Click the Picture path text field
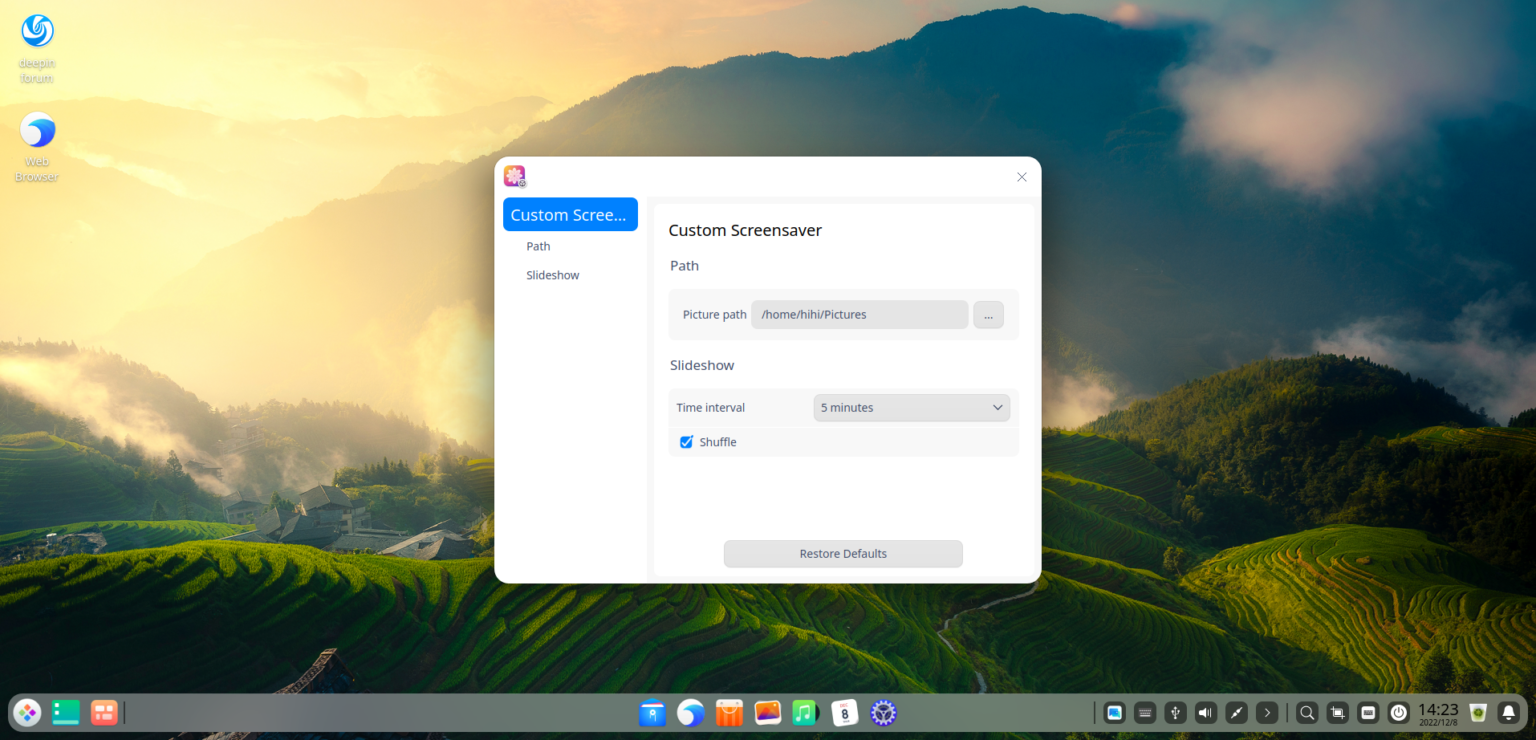The width and height of the screenshot is (1536, 740). tap(859, 314)
